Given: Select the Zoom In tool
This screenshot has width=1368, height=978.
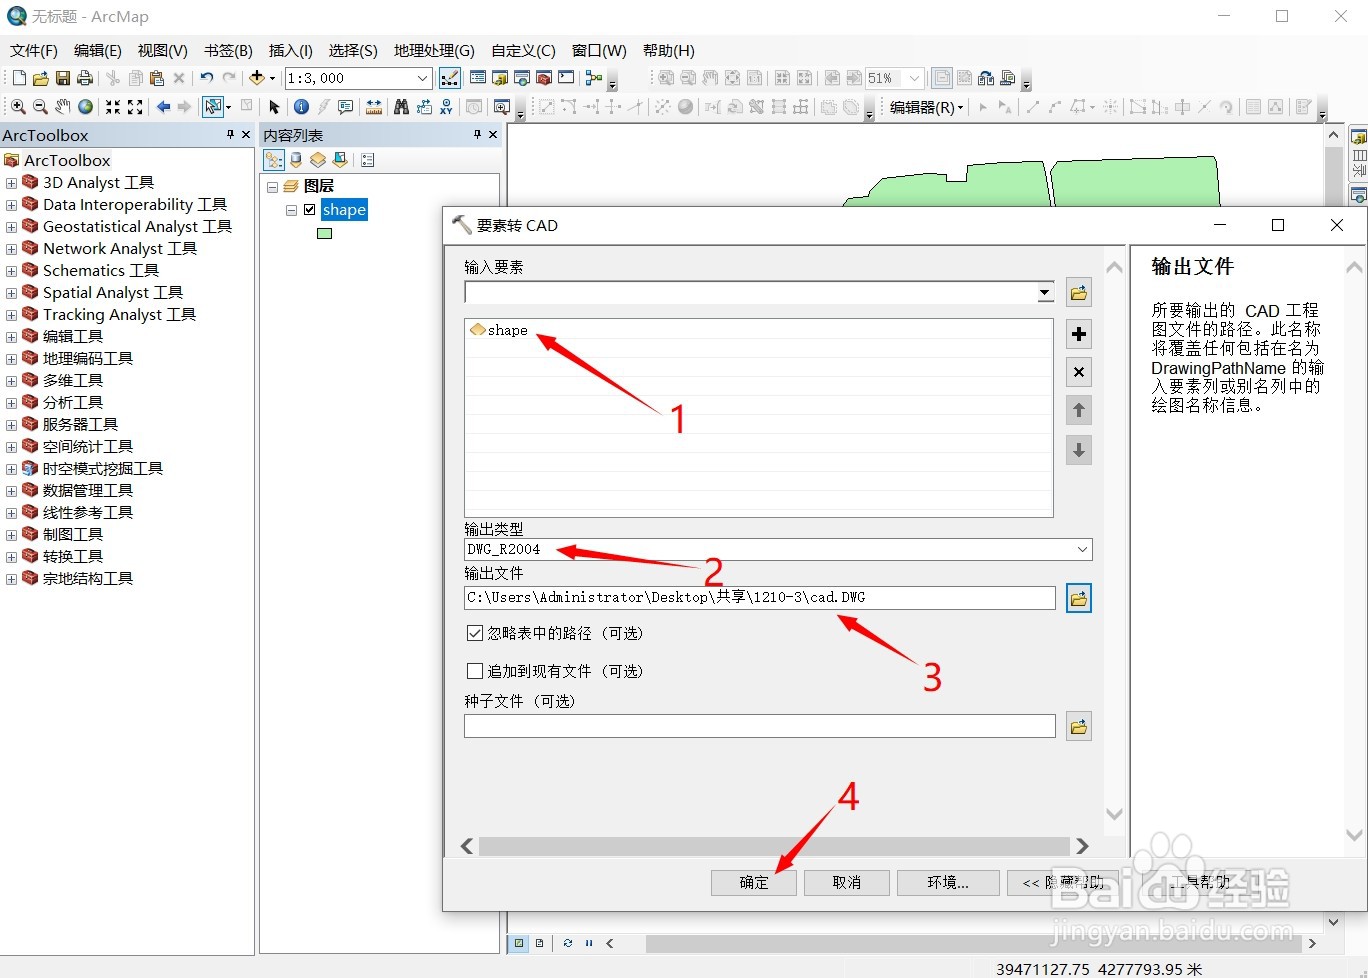Looking at the screenshot, I should (17, 106).
